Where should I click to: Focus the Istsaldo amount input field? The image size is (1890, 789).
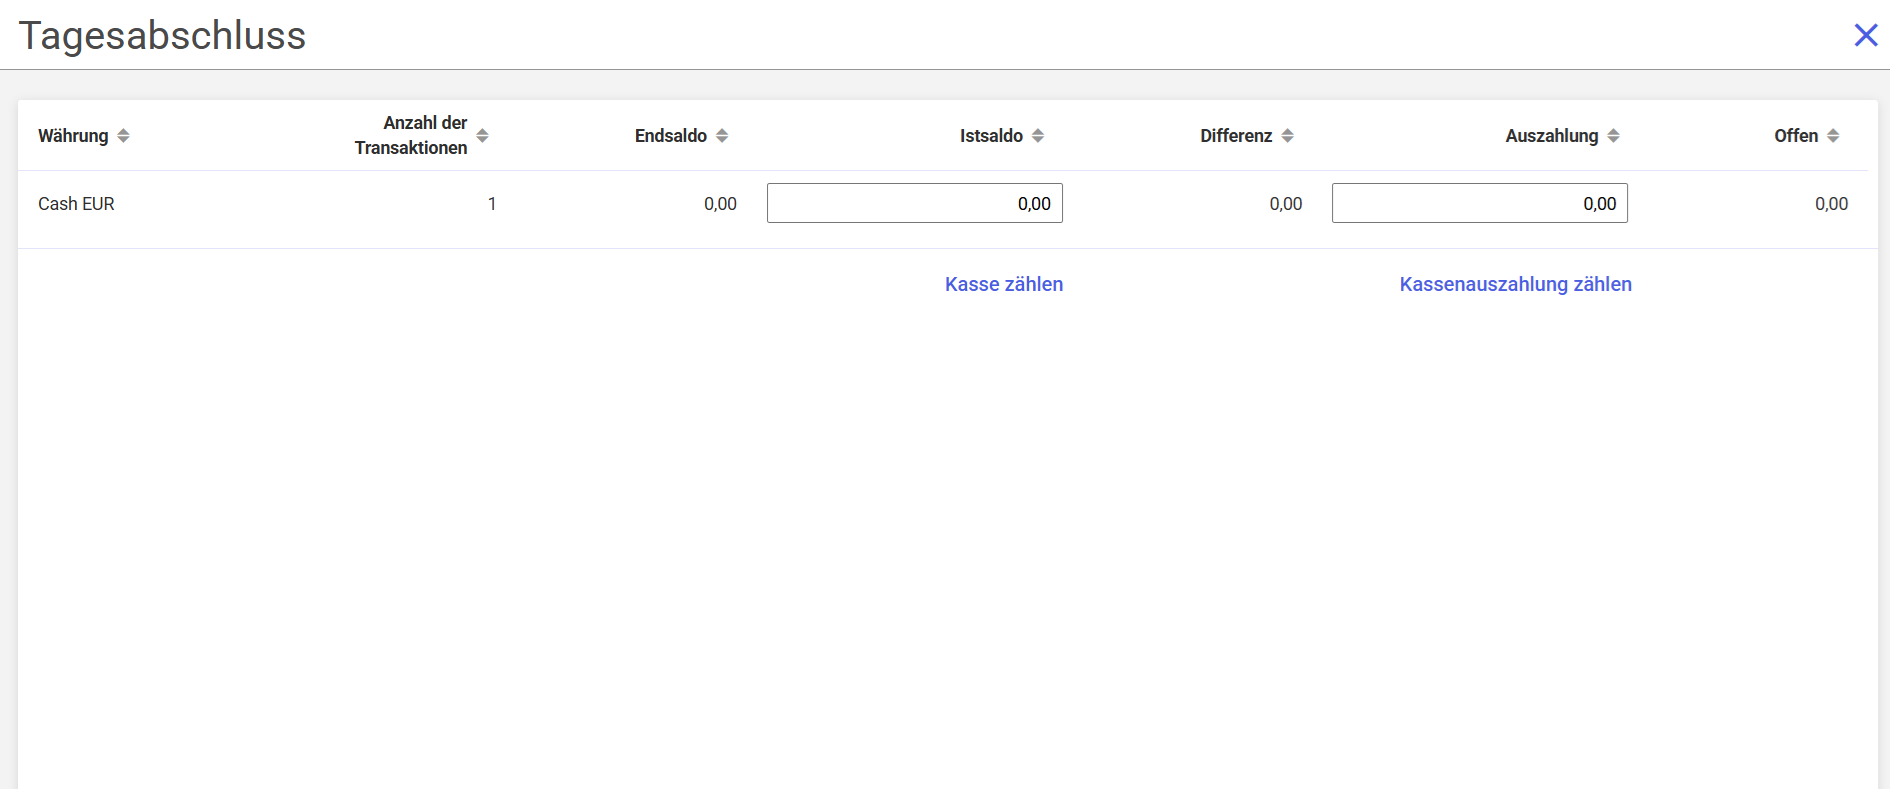pyautogui.click(x=914, y=203)
